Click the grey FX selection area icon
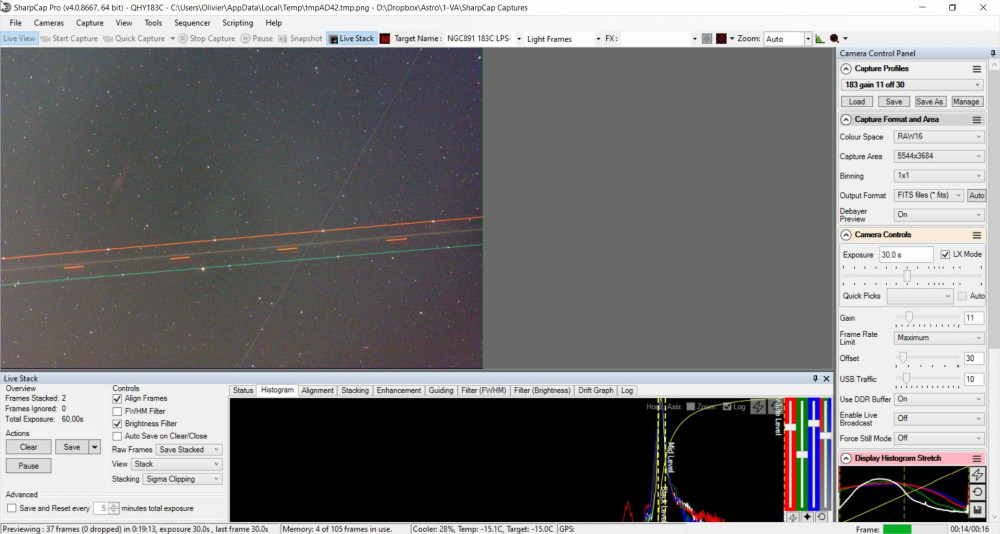1000x534 pixels. pos(707,38)
